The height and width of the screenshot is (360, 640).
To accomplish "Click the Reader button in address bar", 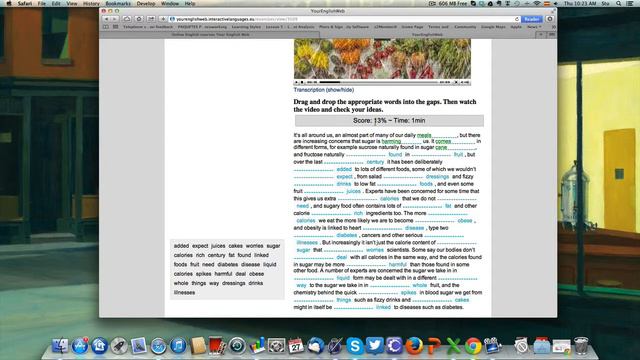I will coord(531,19).
